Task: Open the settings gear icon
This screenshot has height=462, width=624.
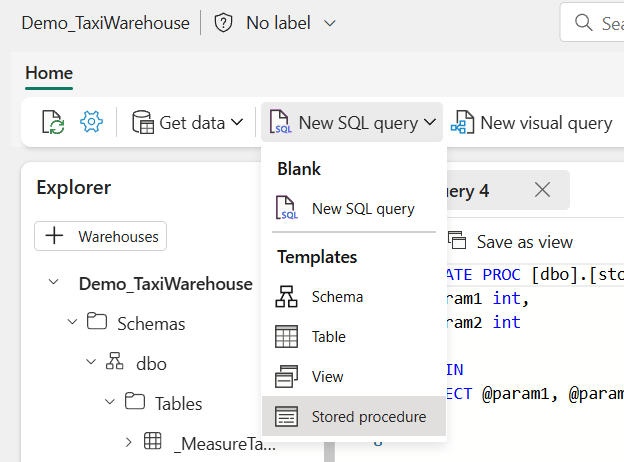Action: [x=91, y=123]
